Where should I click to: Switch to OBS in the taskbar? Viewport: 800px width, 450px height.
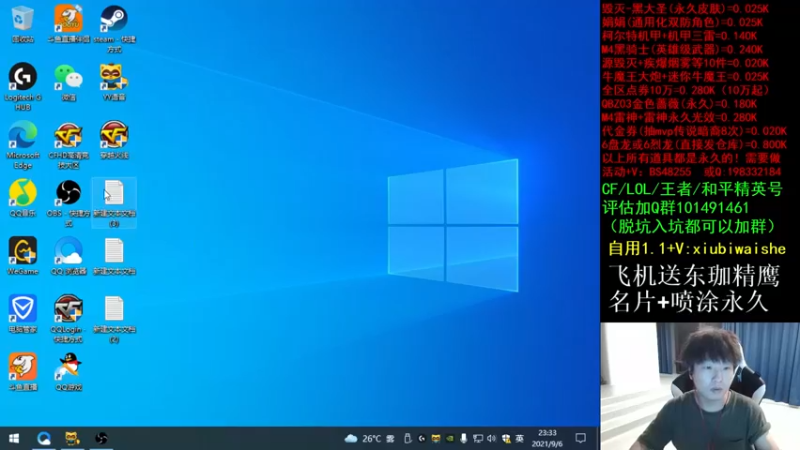[101, 438]
